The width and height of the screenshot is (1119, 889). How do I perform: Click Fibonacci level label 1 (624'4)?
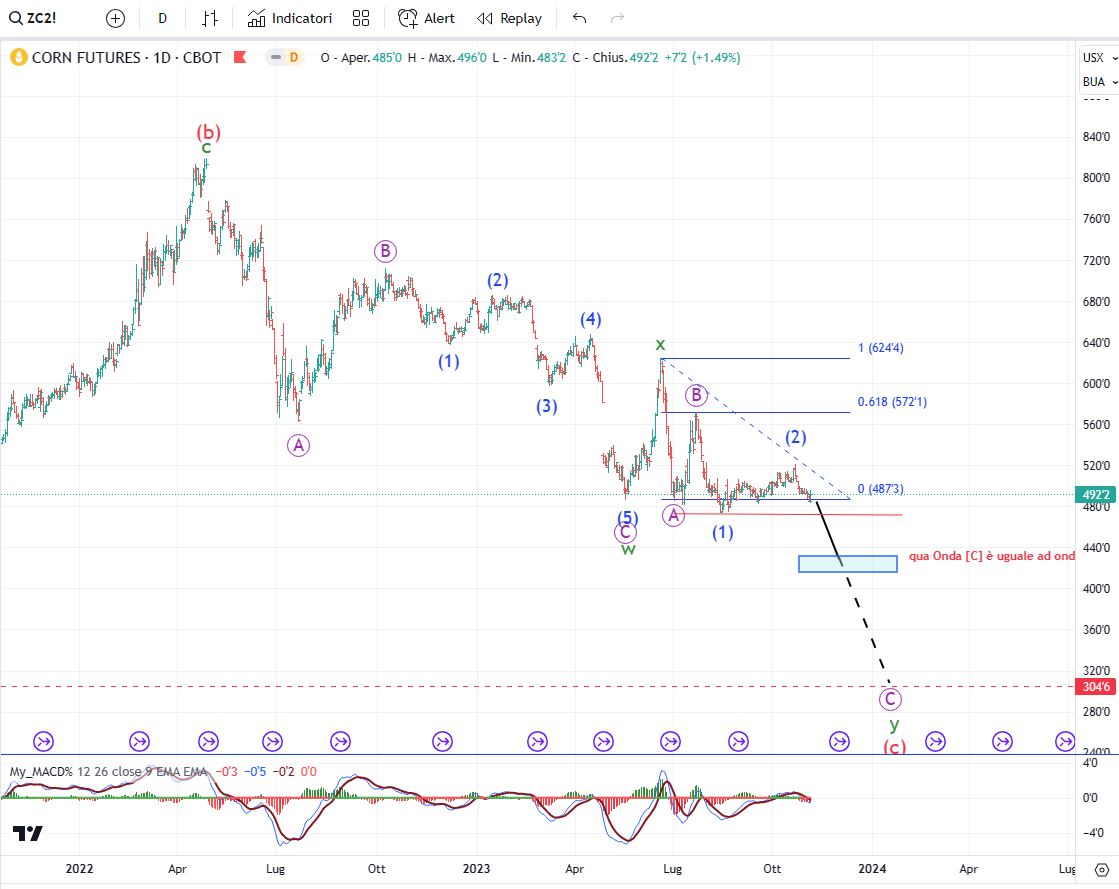tap(881, 348)
